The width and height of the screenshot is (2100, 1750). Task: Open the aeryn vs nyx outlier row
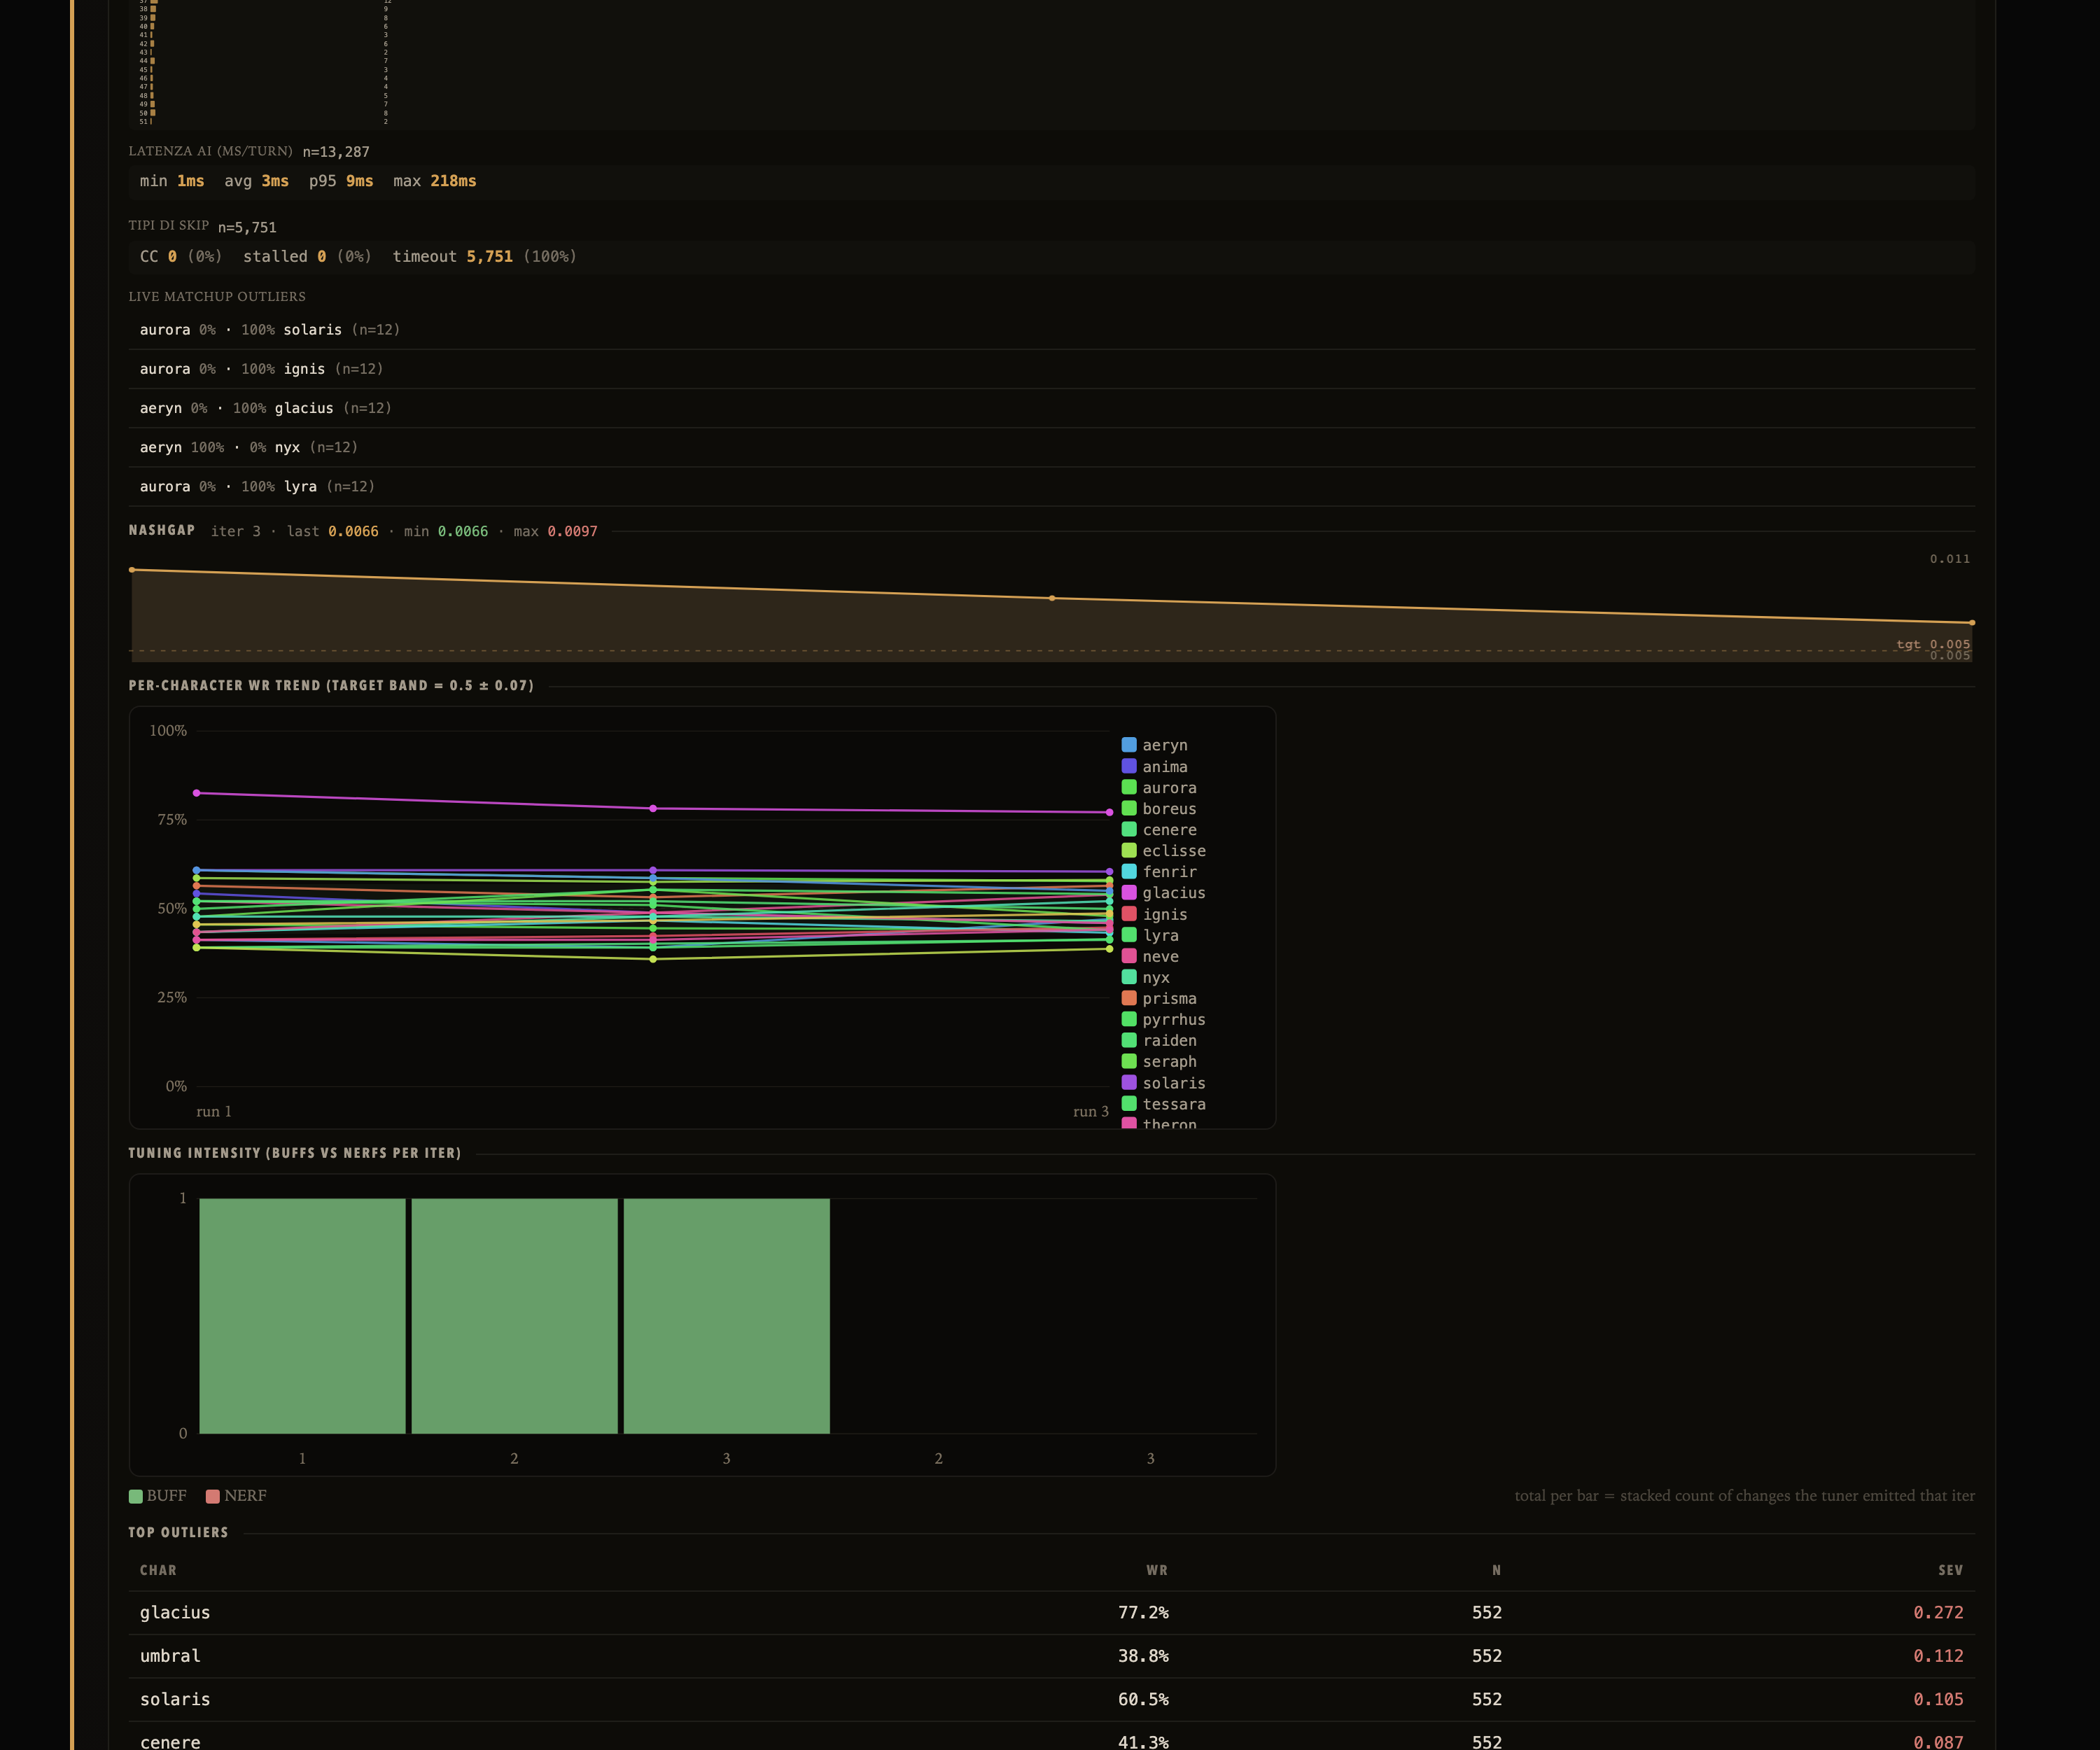1052,447
